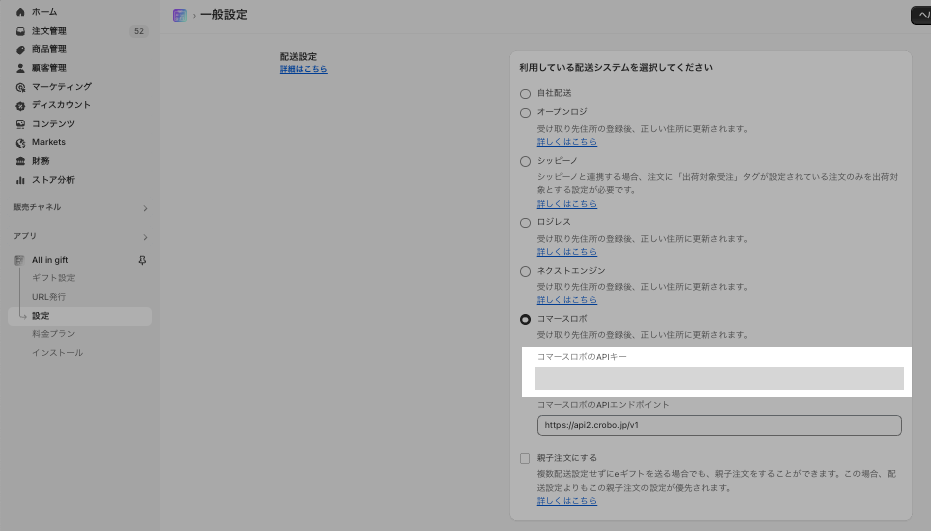Open 詳しくはこちら link under シッピーノ
The width and height of the screenshot is (931, 531).
[567, 204]
